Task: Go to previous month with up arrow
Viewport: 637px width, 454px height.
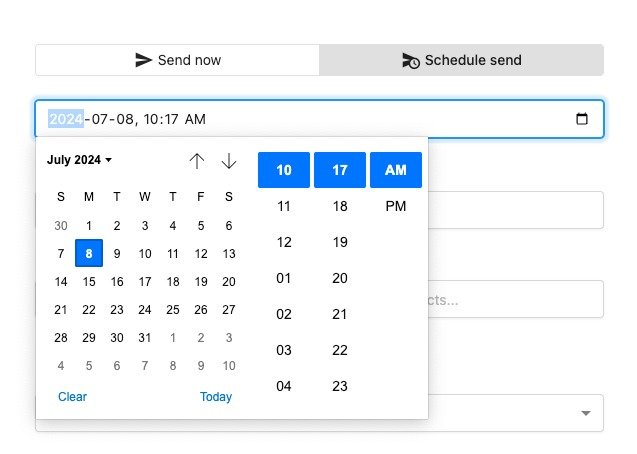Action: 197,161
